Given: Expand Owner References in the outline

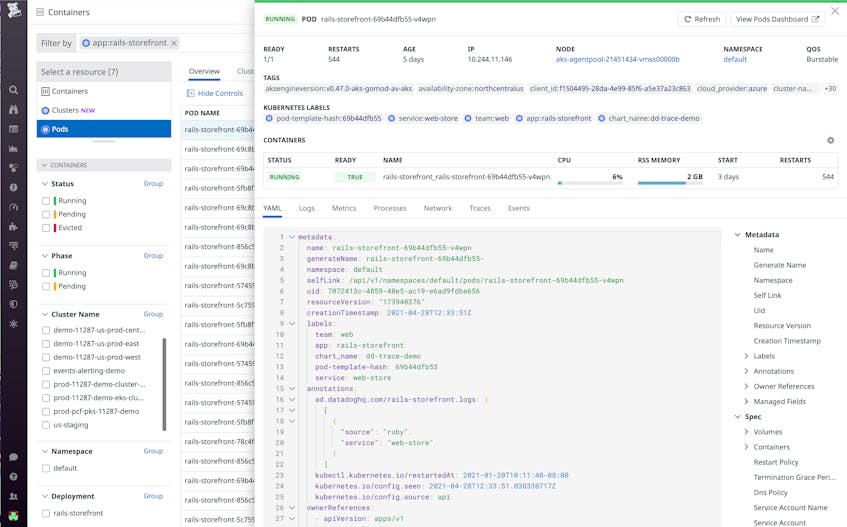Looking at the screenshot, I should [x=746, y=386].
